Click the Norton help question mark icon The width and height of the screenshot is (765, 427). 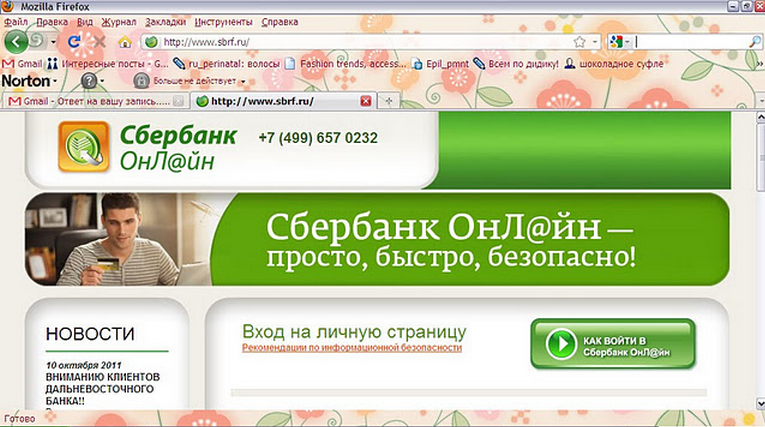[x=89, y=80]
